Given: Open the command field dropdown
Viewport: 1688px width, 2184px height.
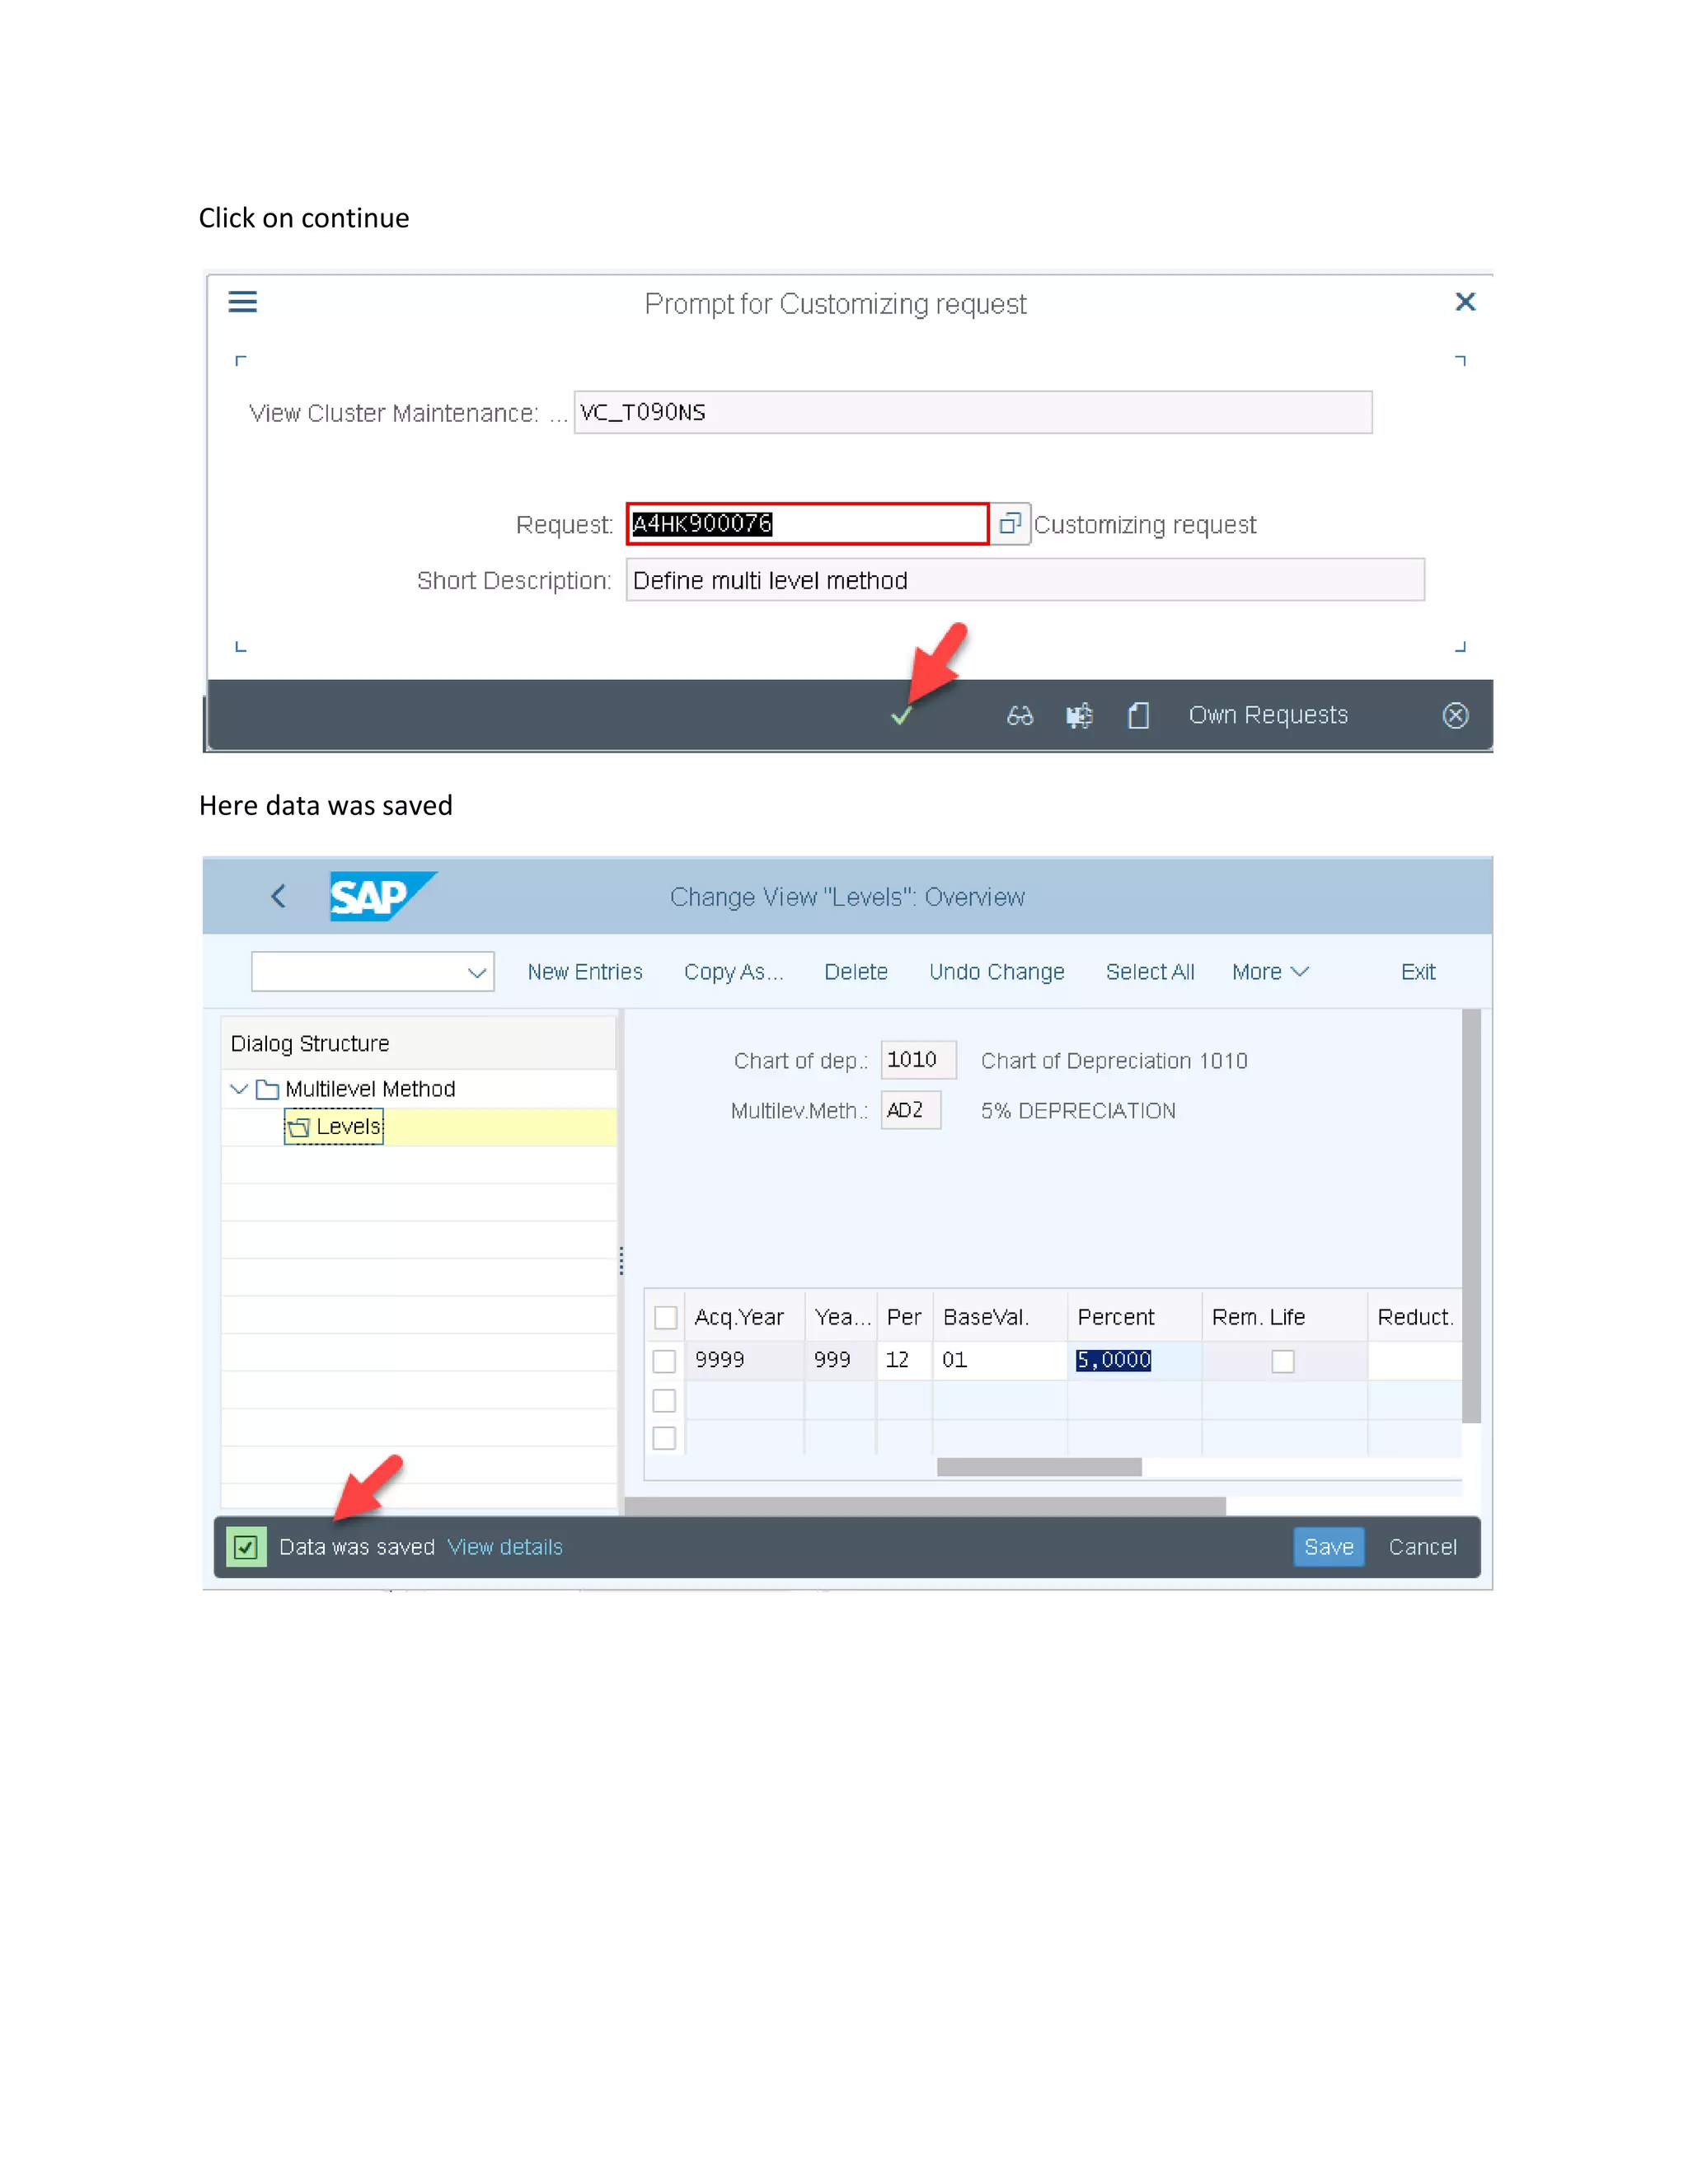Looking at the screenshot, I should pyautogui.click(x=477, y=973).
